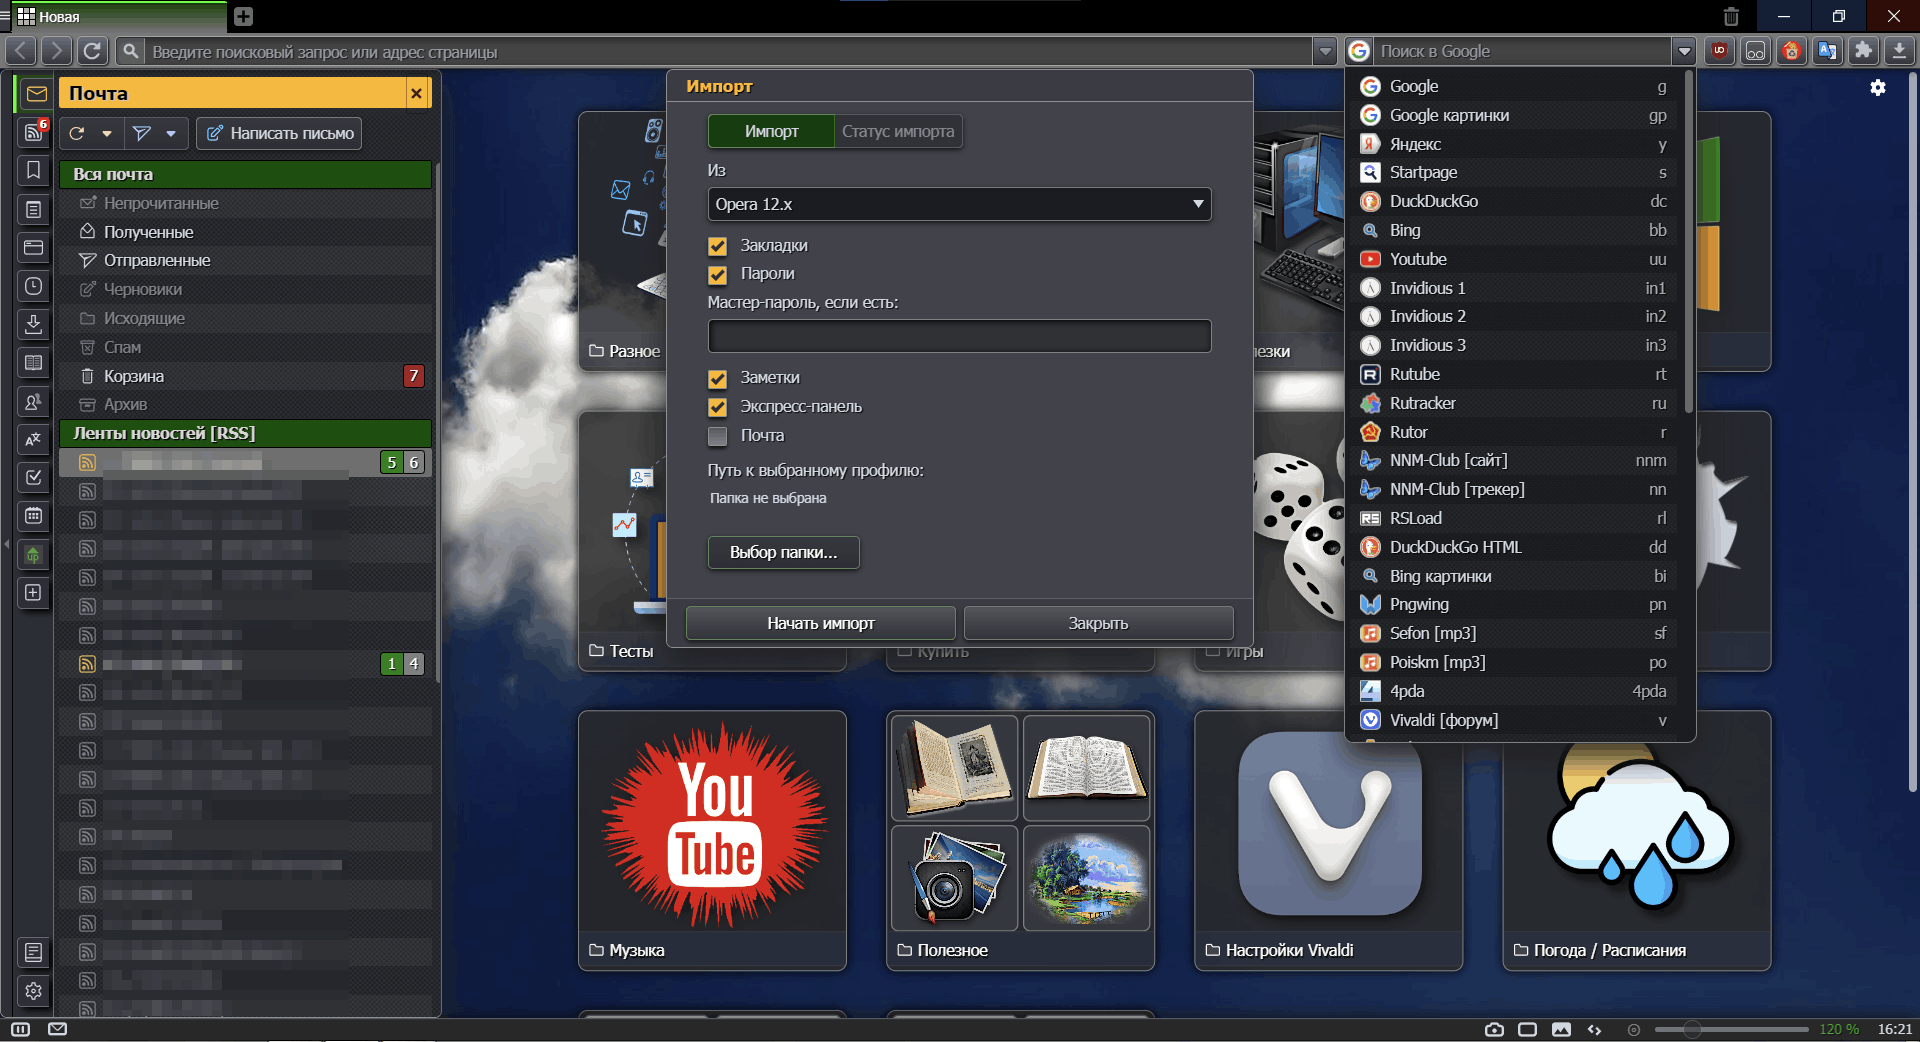Expand mail refresh options arrow
This screenshot has height=1042, width=1920.
pos(107,133)
